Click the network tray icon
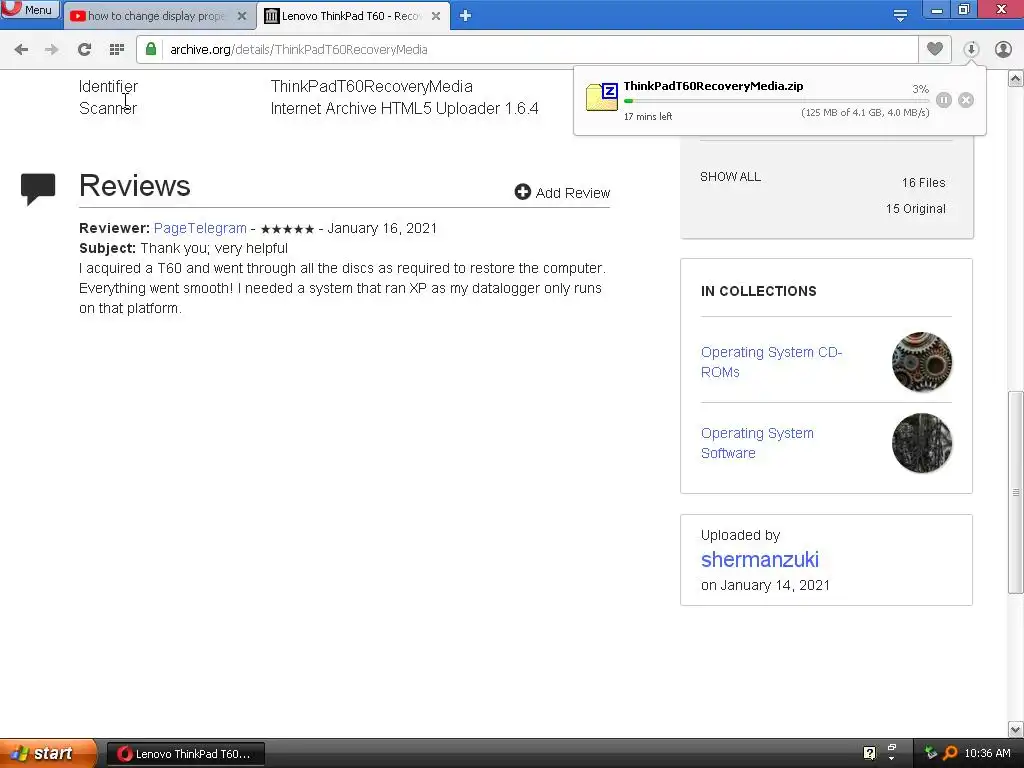 [x=931, y=753]
